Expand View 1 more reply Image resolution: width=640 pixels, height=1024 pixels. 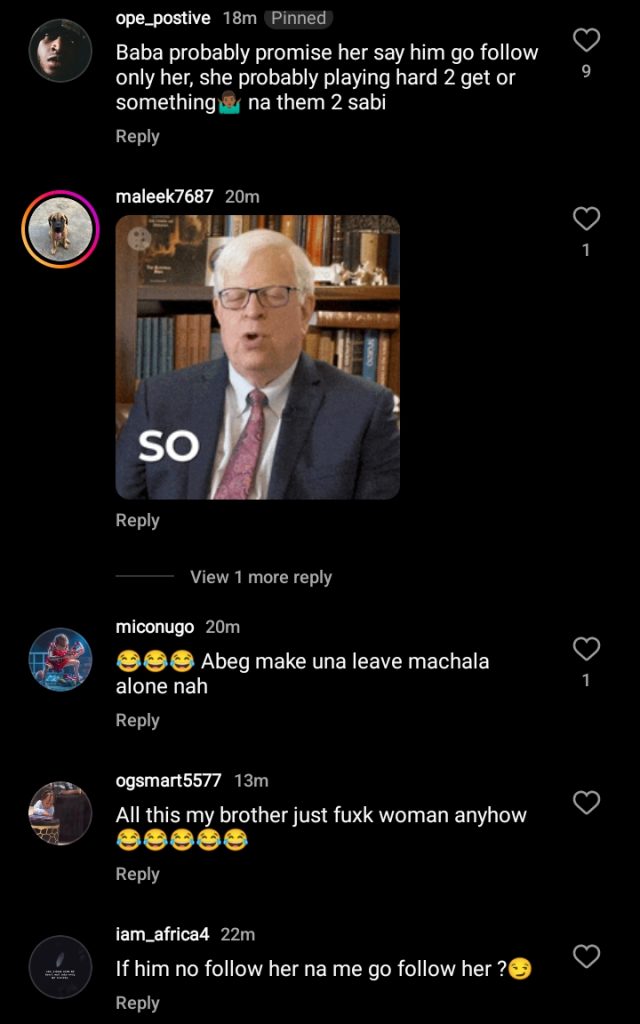[x=261, y=577]
